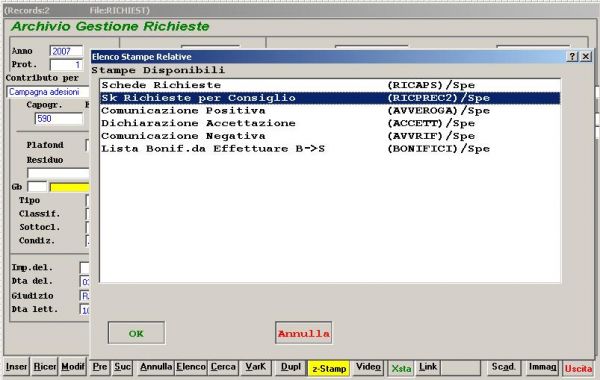Close the Elenco Stampe Relative dialog
Image resolution: width=600 pixels, height=380 pixels.
[x=586, y=57]
